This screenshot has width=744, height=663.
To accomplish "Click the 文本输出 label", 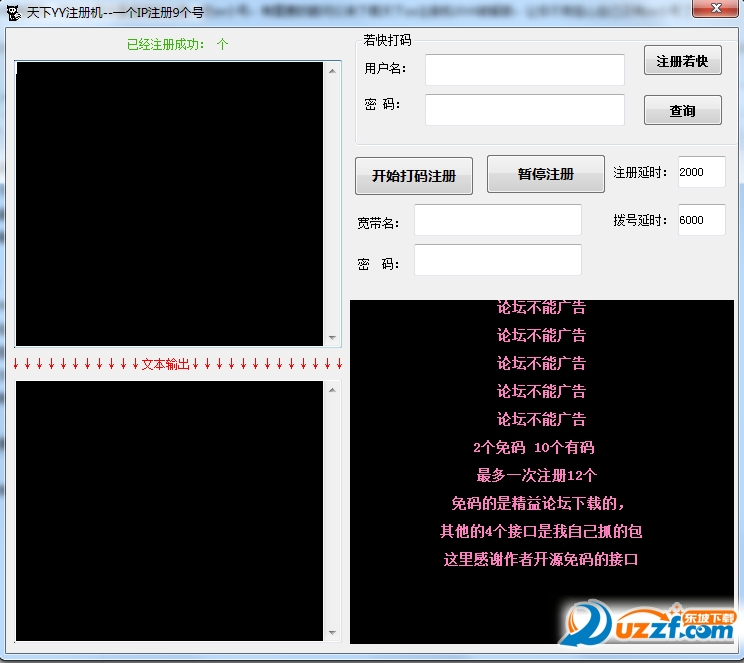I will pos(166,364).
